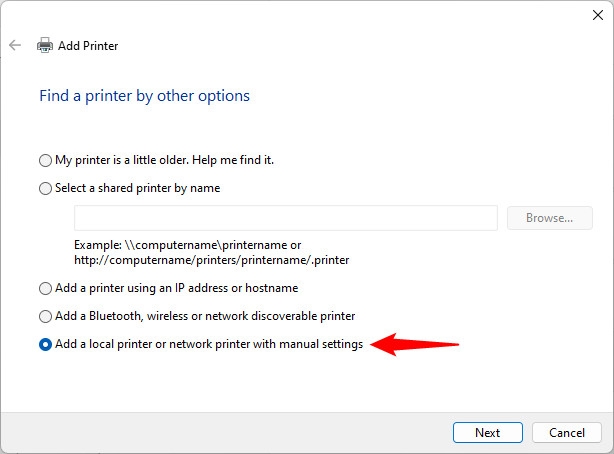
Task: Click the red arrow annotation
Action: pyautogui.click(x=414, y=344)
